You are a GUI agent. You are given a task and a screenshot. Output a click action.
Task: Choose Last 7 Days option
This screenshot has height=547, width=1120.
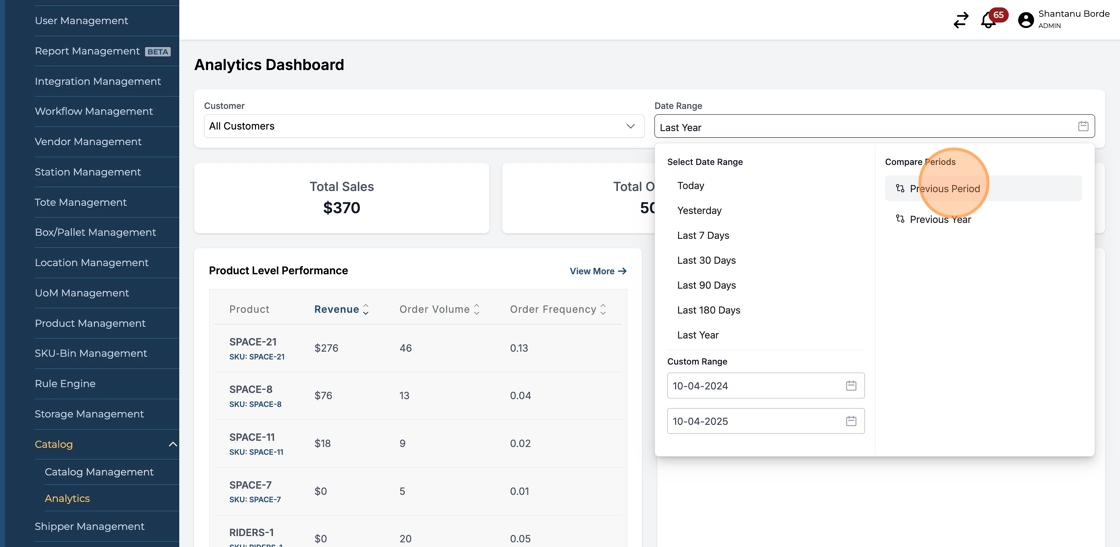[x=703, y=235]
